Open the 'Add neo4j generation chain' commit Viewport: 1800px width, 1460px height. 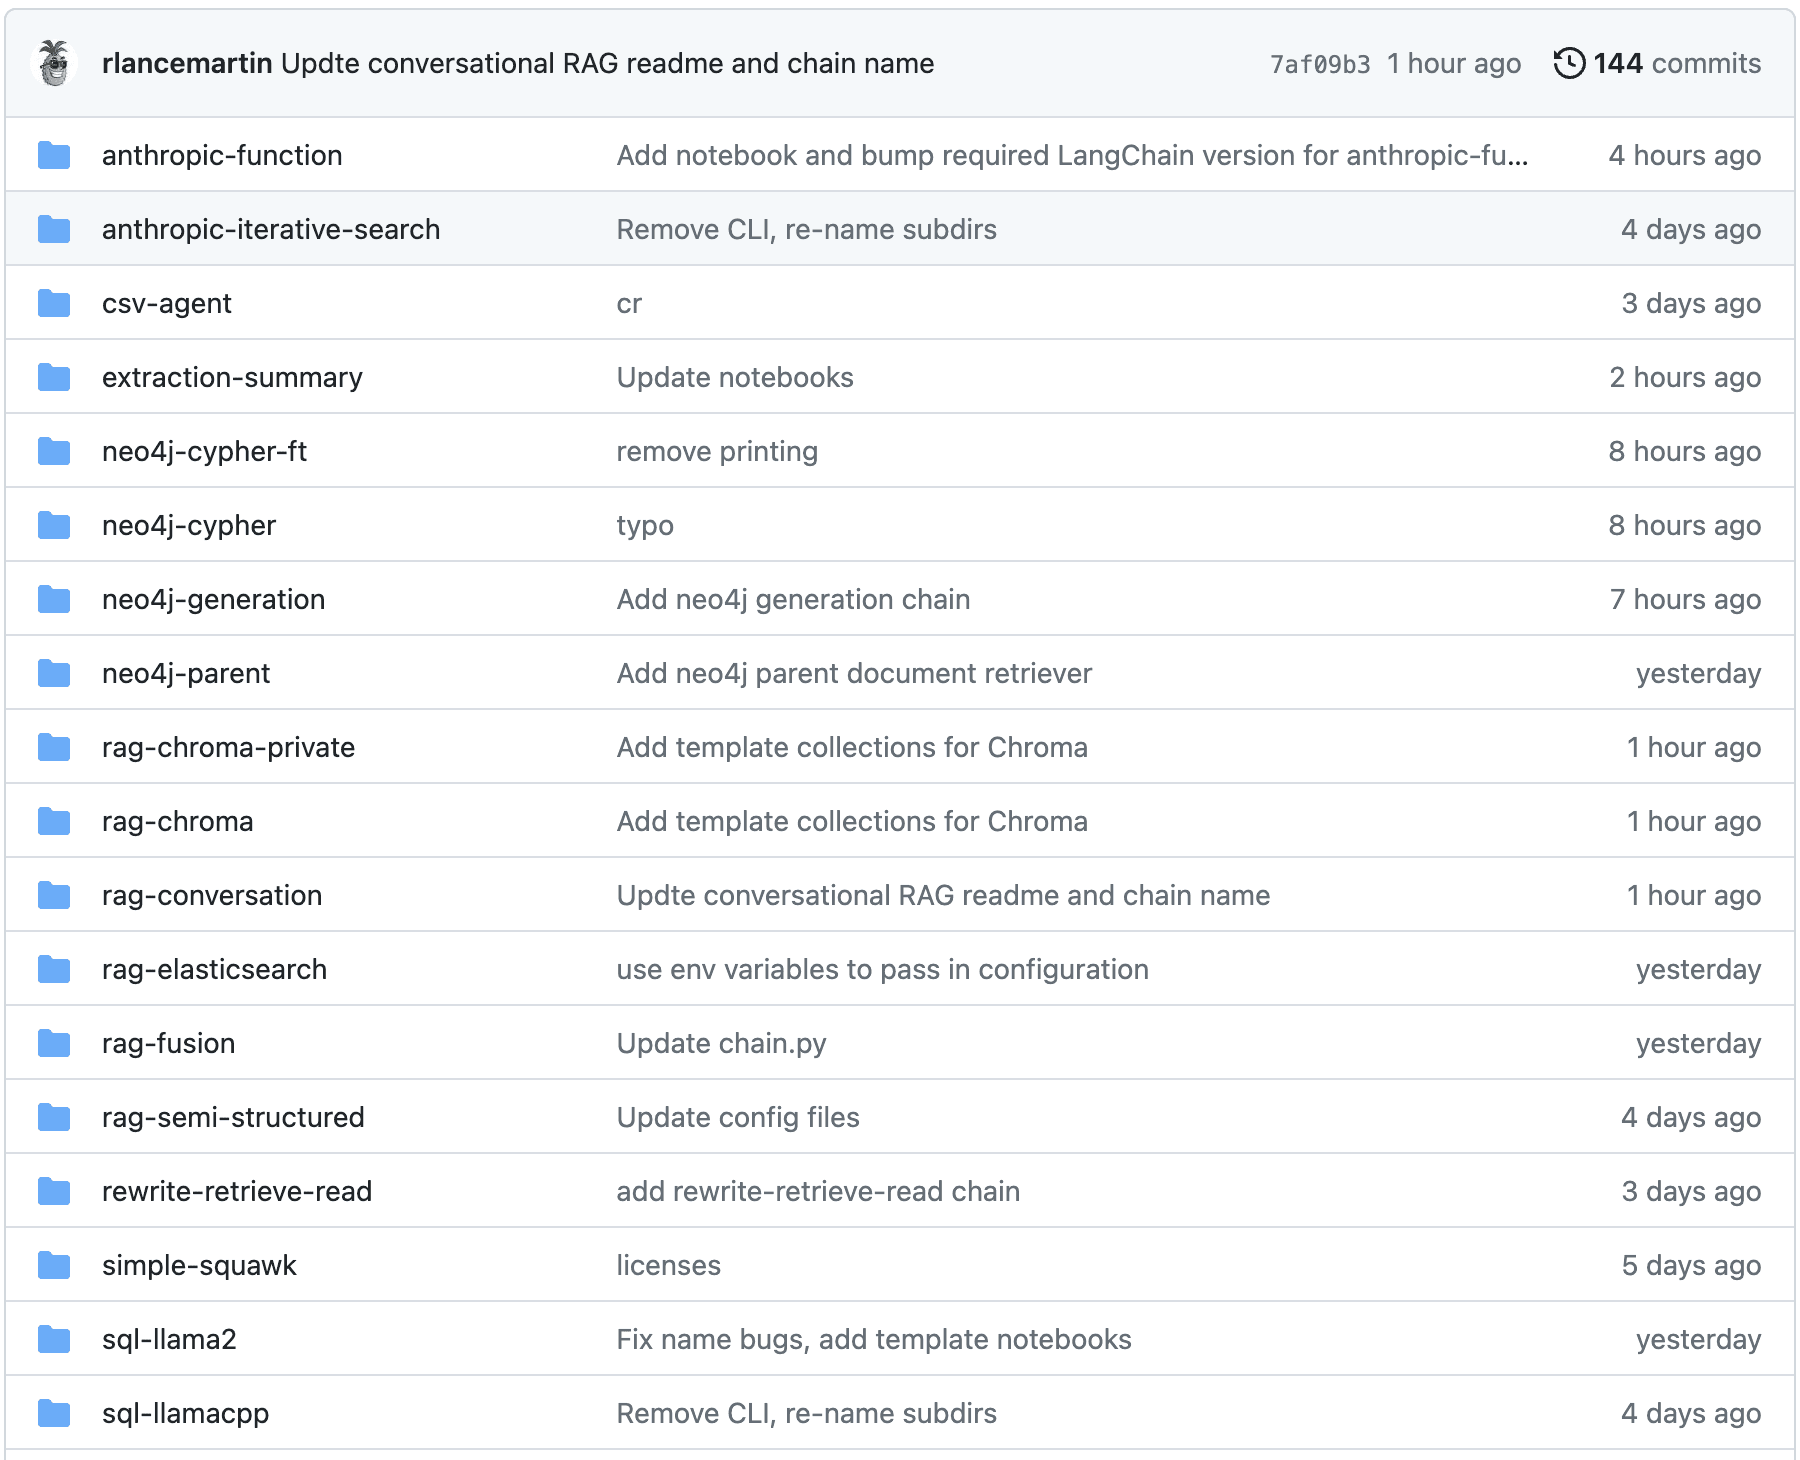coord(793,599)
